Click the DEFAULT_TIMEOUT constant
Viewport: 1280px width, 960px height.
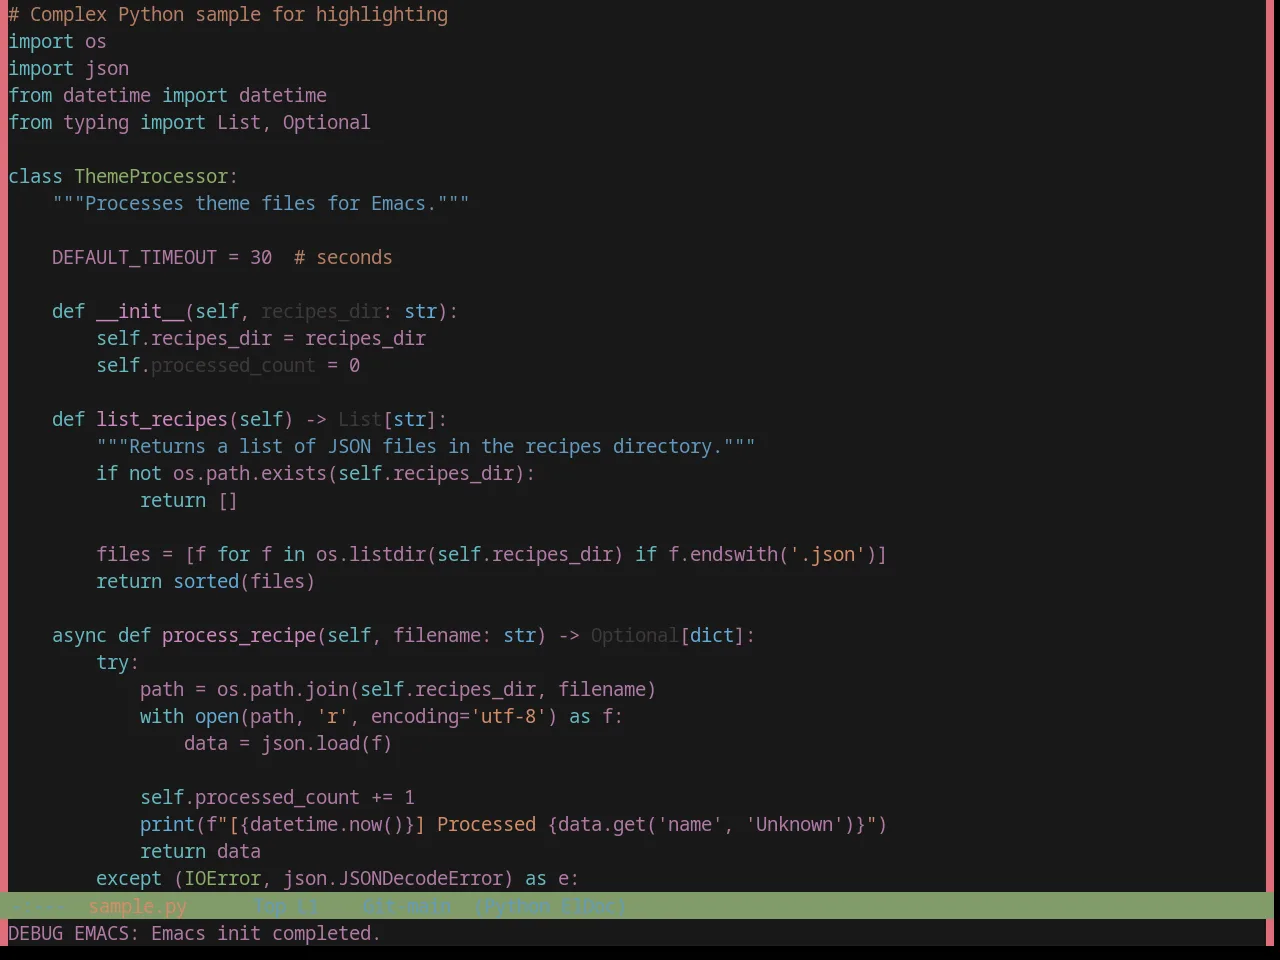tap(134, 257)
